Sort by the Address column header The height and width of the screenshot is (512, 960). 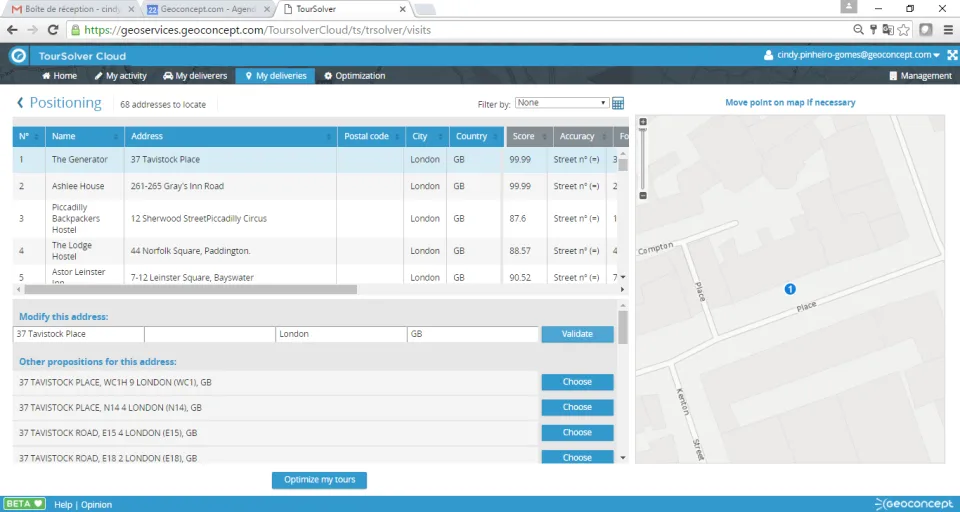(x=231, y=137)
